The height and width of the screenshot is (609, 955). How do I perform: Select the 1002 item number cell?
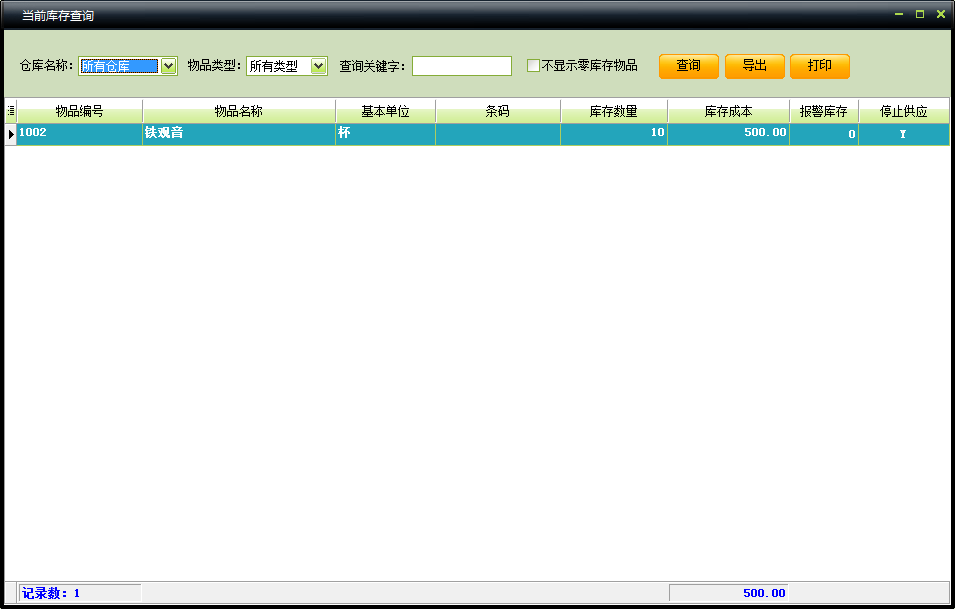[80, 134]
